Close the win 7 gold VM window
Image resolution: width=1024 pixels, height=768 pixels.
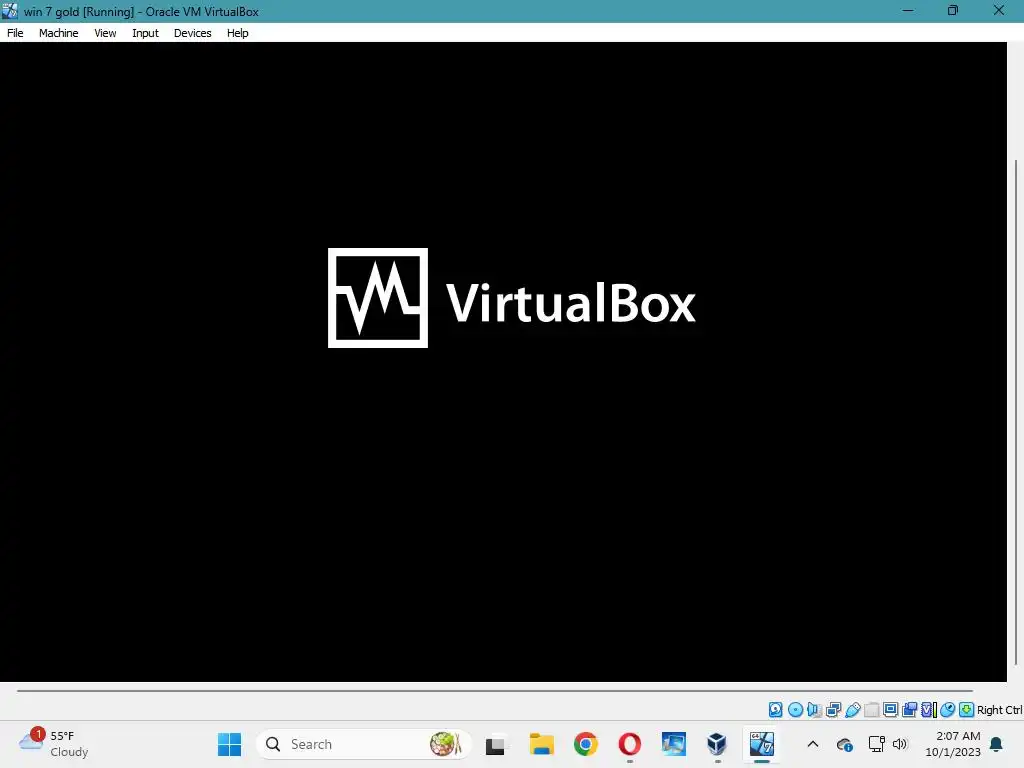[999, 10]
